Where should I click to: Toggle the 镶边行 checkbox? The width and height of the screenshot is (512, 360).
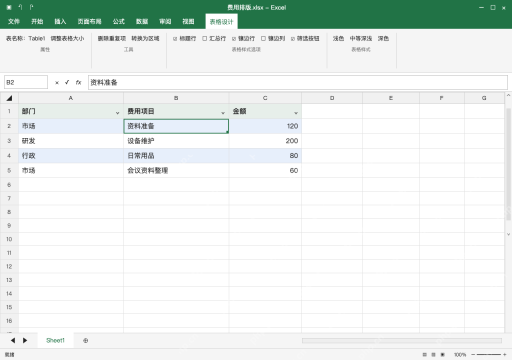pyautogui.click(x=234, y=39)
